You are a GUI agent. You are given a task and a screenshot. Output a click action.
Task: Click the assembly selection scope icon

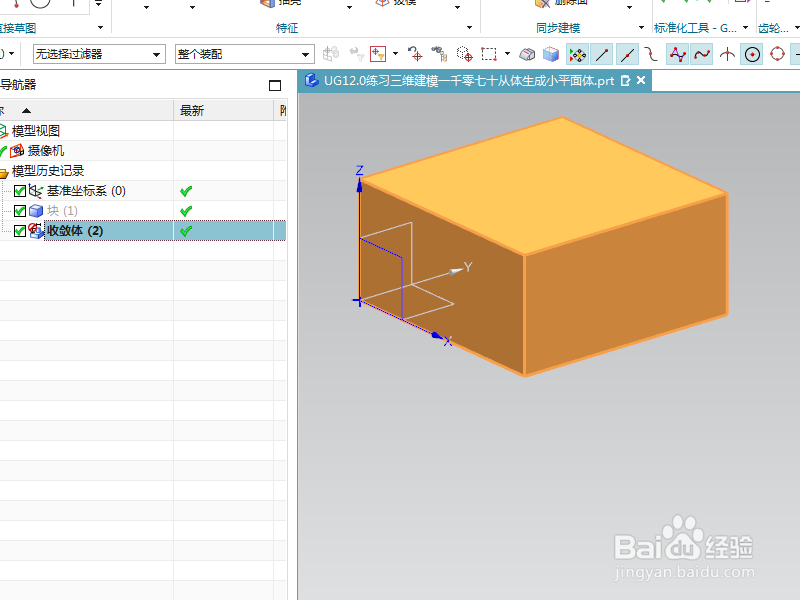[331, 54]
